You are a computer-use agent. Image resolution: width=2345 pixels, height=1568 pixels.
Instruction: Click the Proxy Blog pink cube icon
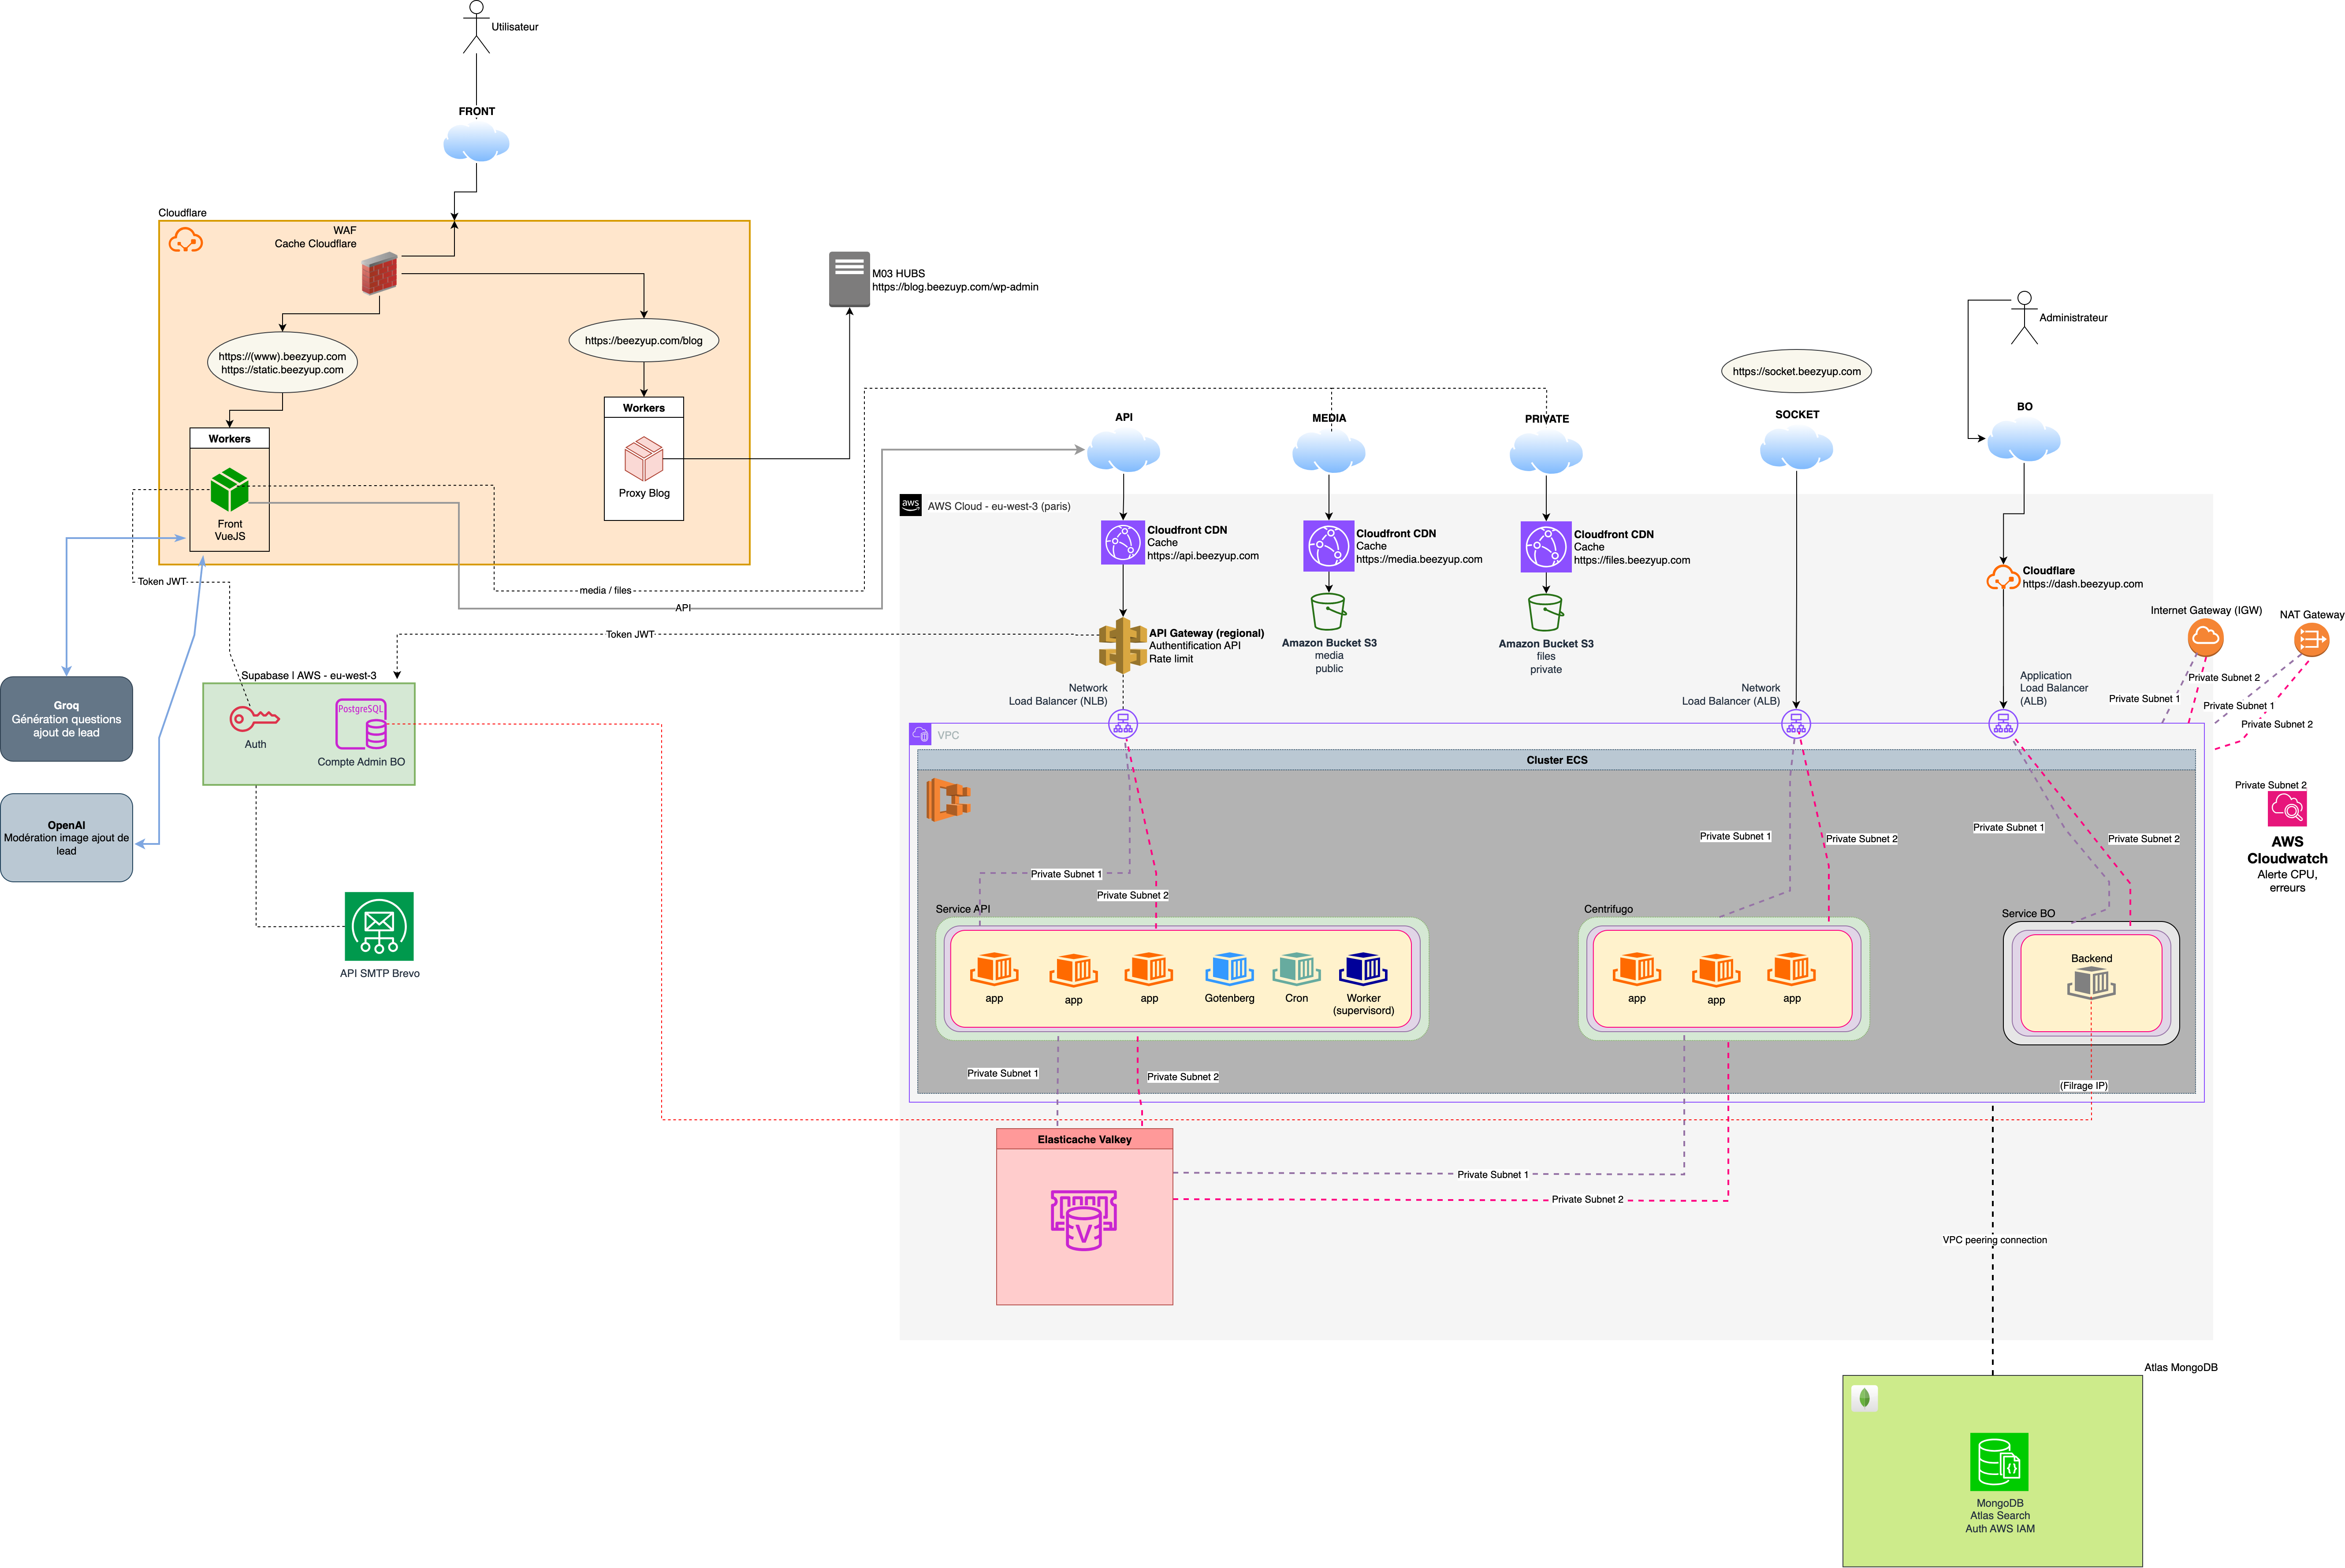click(643, 459)
